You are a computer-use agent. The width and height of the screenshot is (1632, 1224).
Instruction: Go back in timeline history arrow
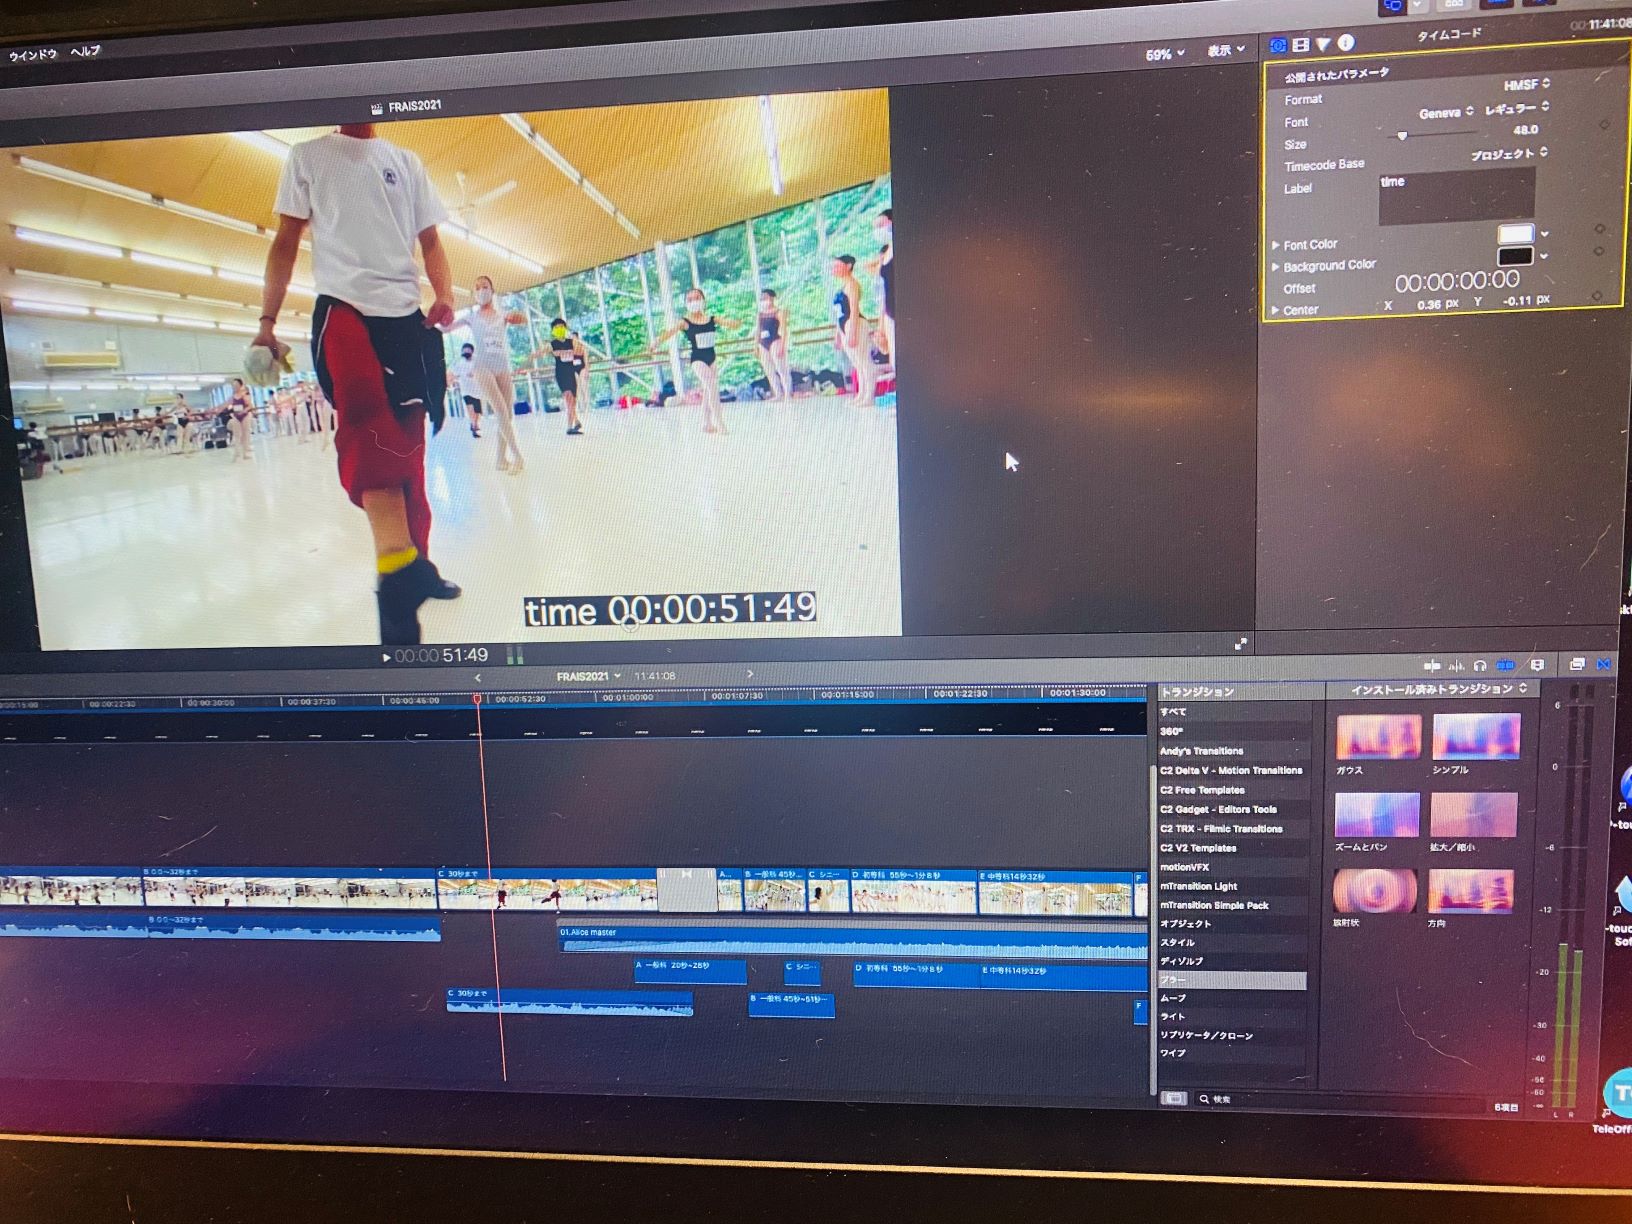[x=478, y=678]
